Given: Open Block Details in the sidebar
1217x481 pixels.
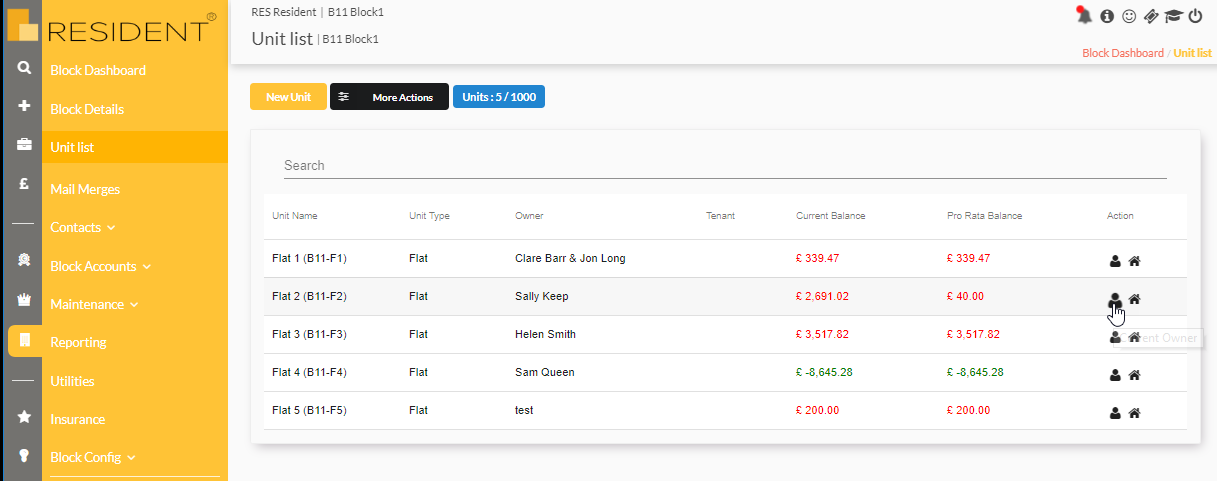Looking at the screenshot, I should pyautogui.click(x=87, y=109).
